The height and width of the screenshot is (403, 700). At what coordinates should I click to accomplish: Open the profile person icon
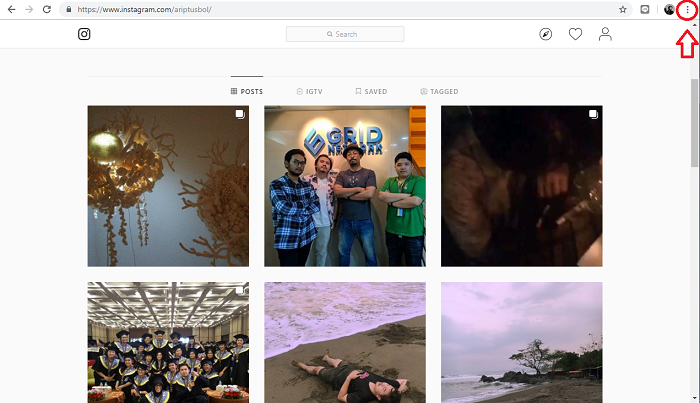tap(605, 34)
